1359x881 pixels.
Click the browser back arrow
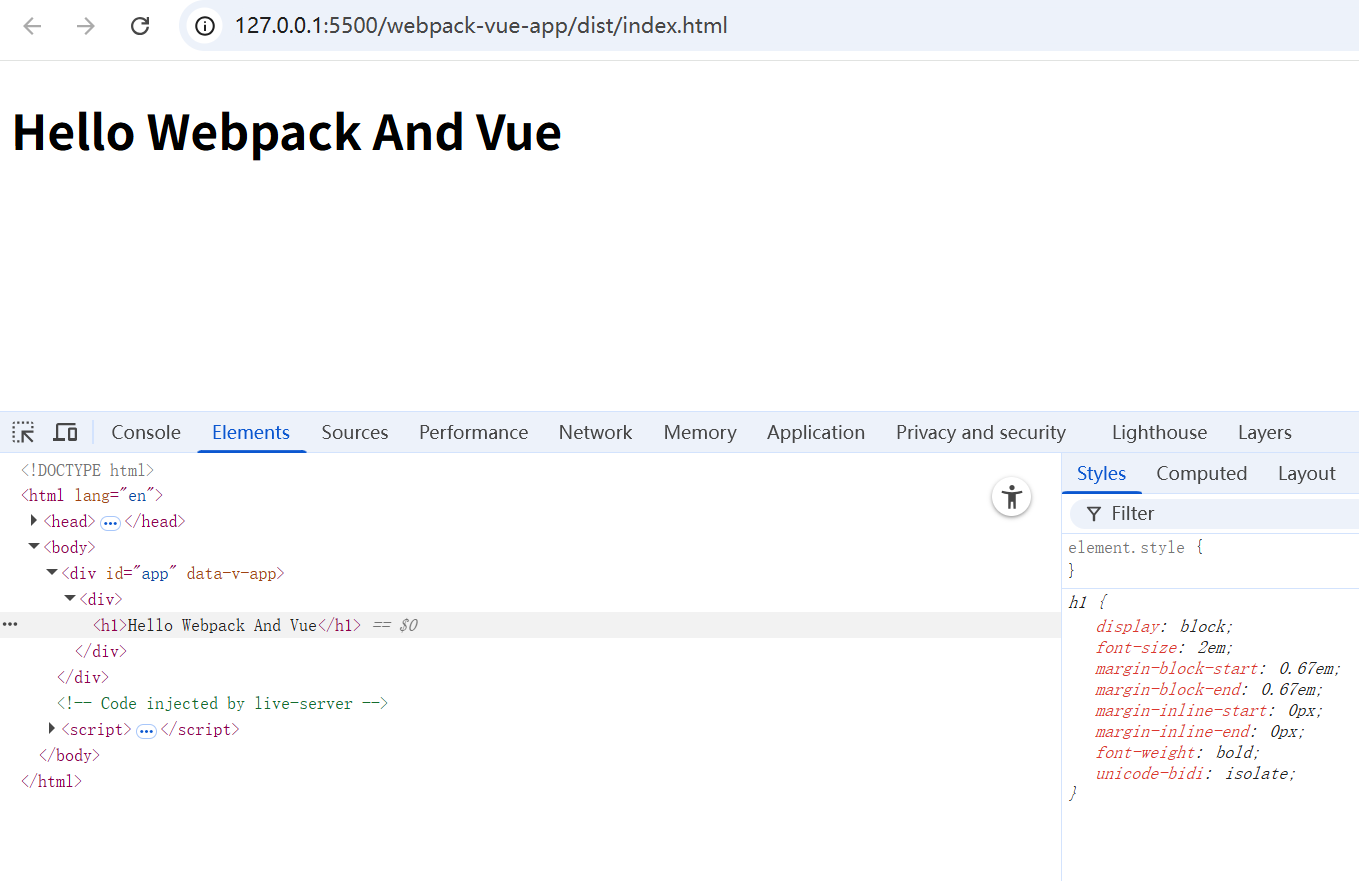click(33, 26)
